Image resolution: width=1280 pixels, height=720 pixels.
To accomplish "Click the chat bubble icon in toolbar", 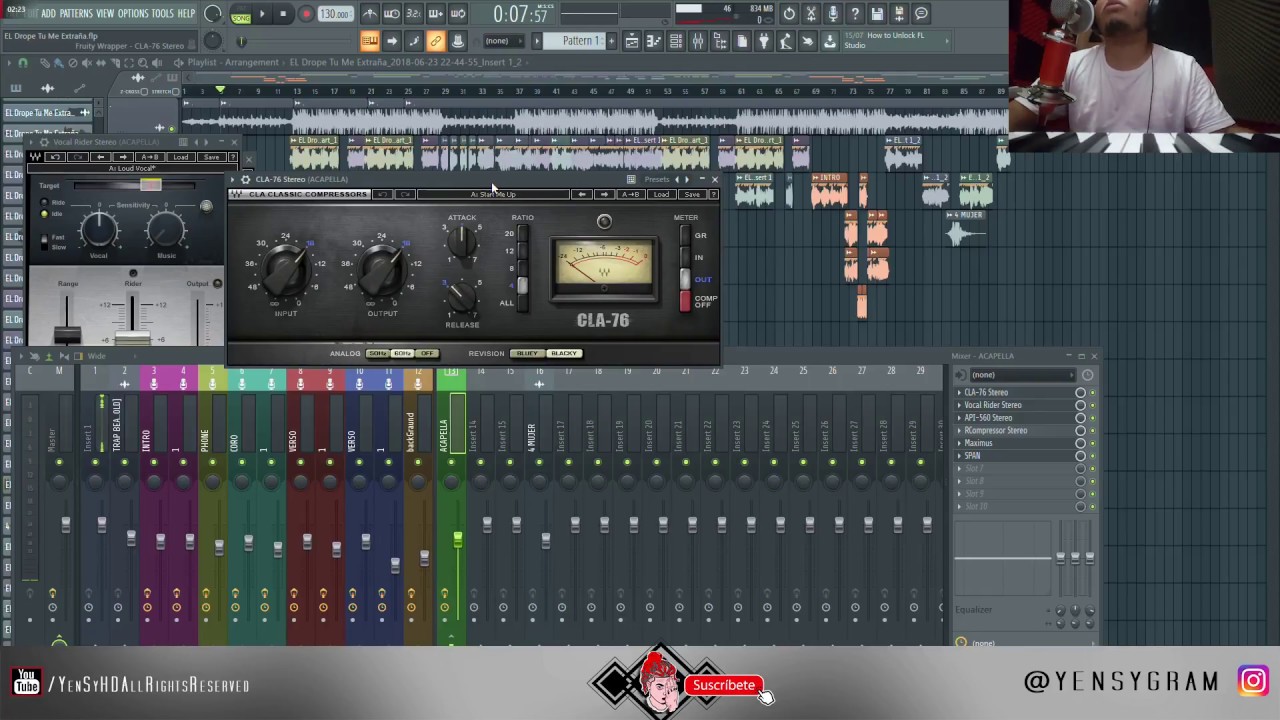I will [x=921, y=14].
